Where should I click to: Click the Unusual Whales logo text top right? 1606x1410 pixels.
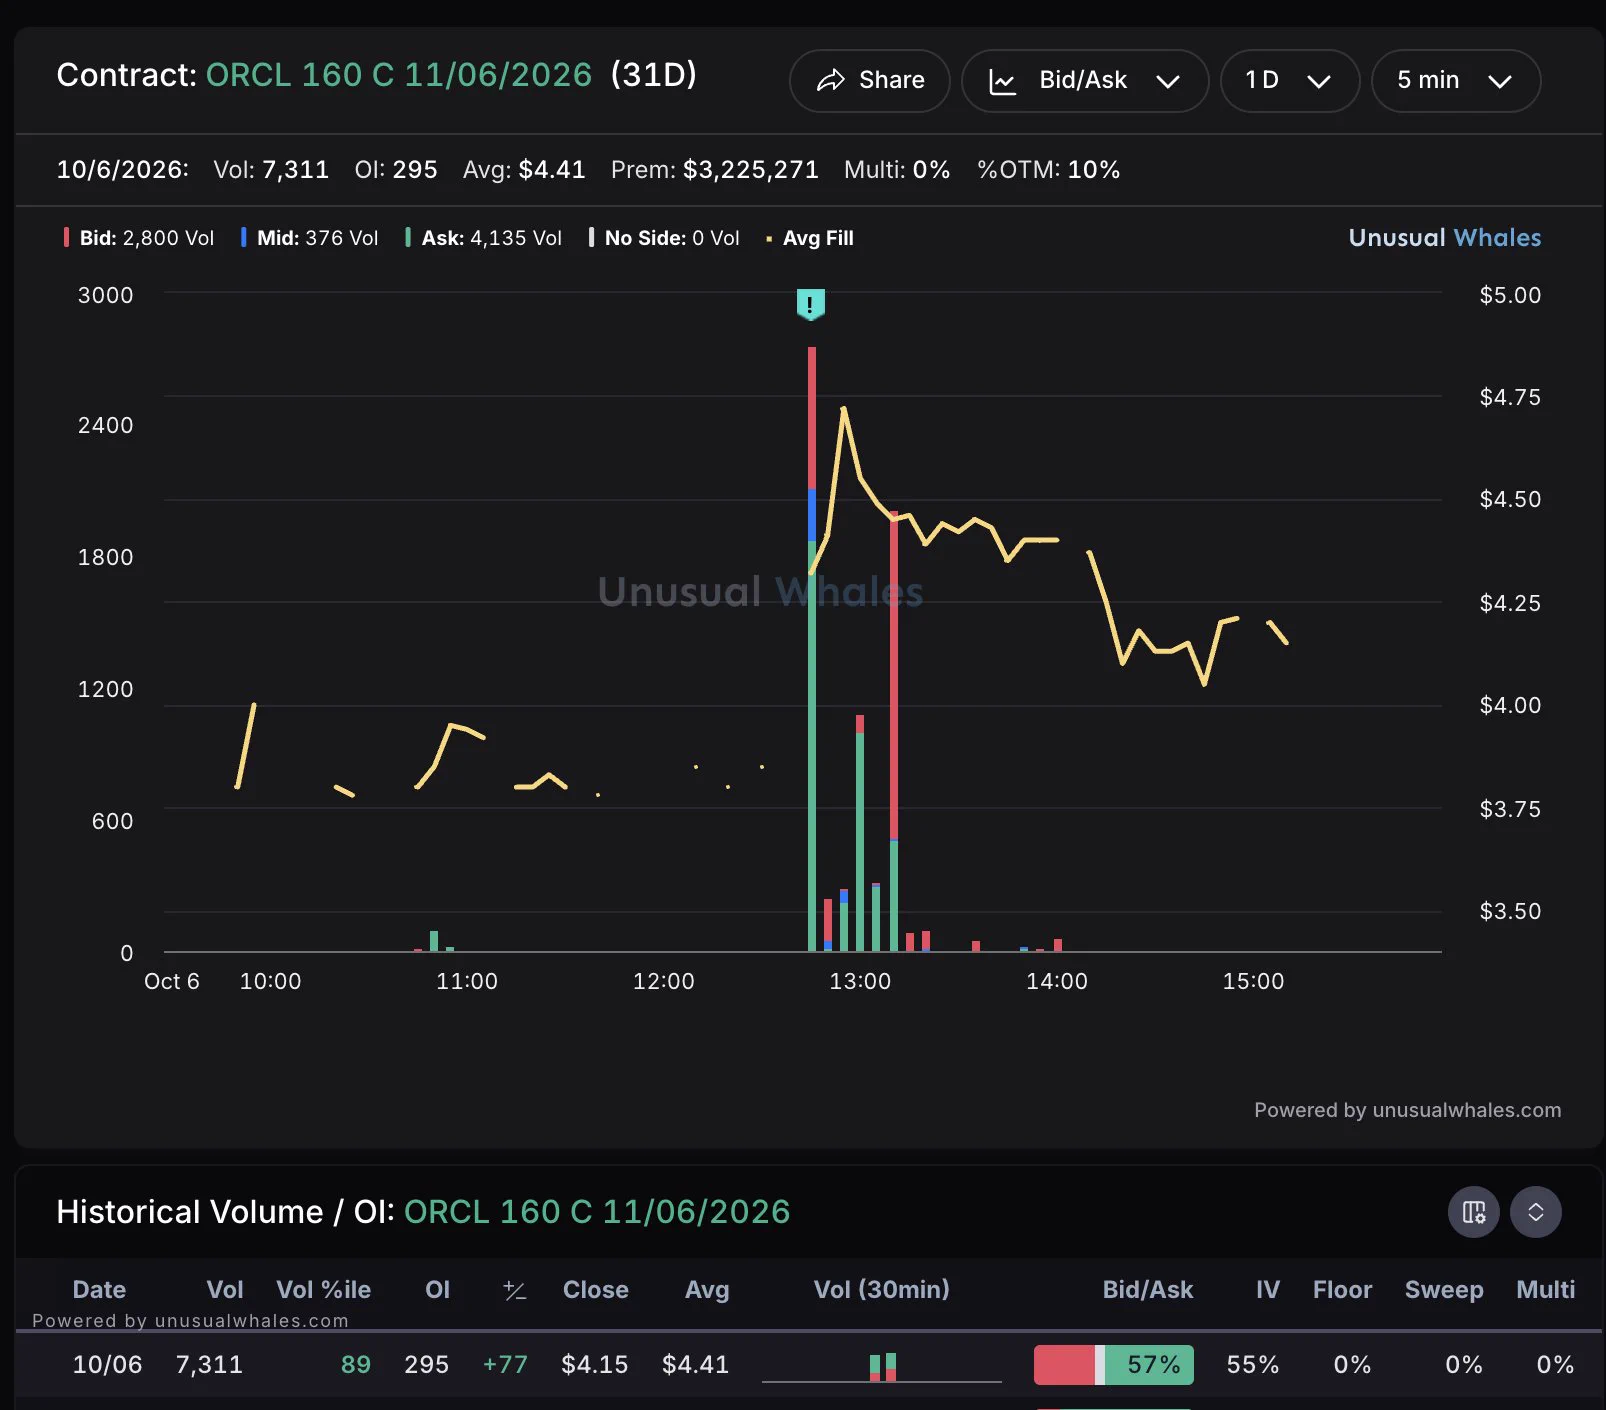tap(1445, 238)
